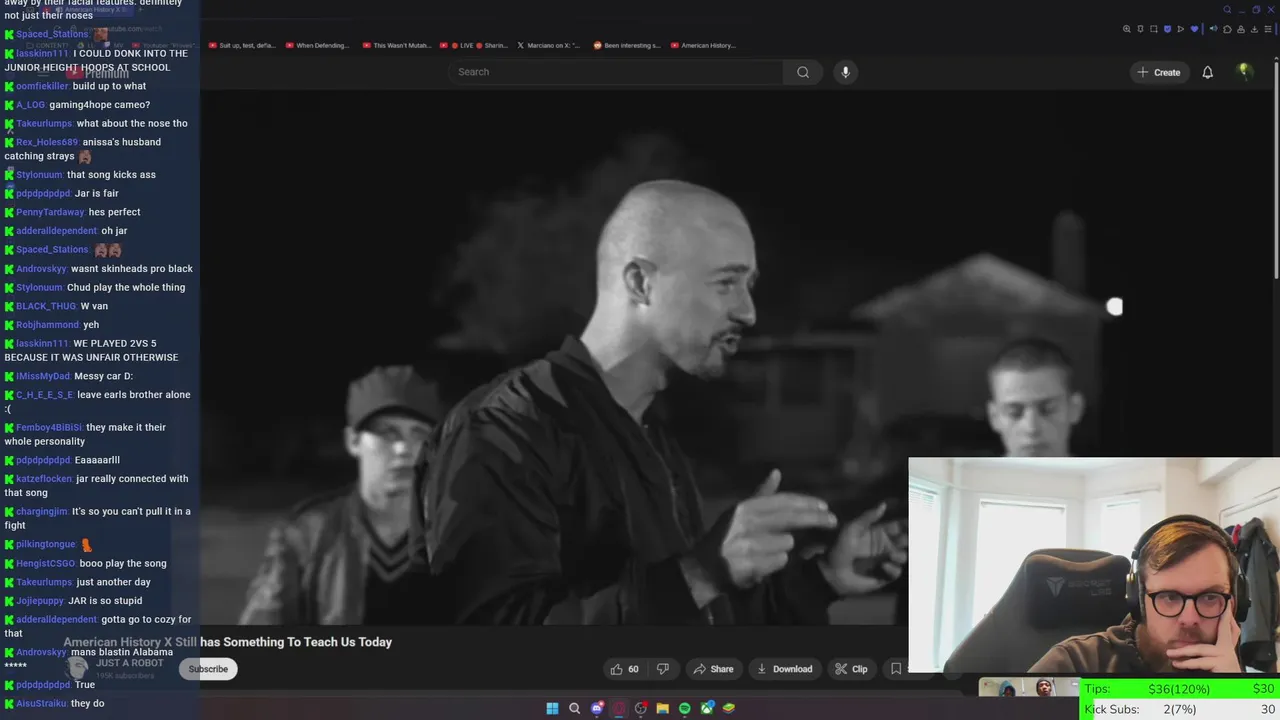Focus the YouTube search field
Screen dimensions: 1280x720
pos(615,72)
